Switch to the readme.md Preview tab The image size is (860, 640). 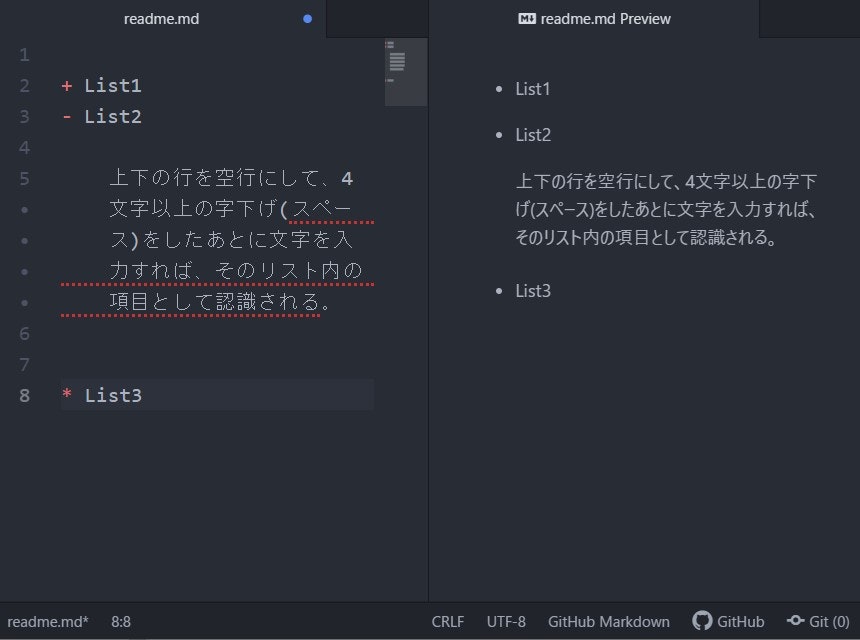[604, 18]
